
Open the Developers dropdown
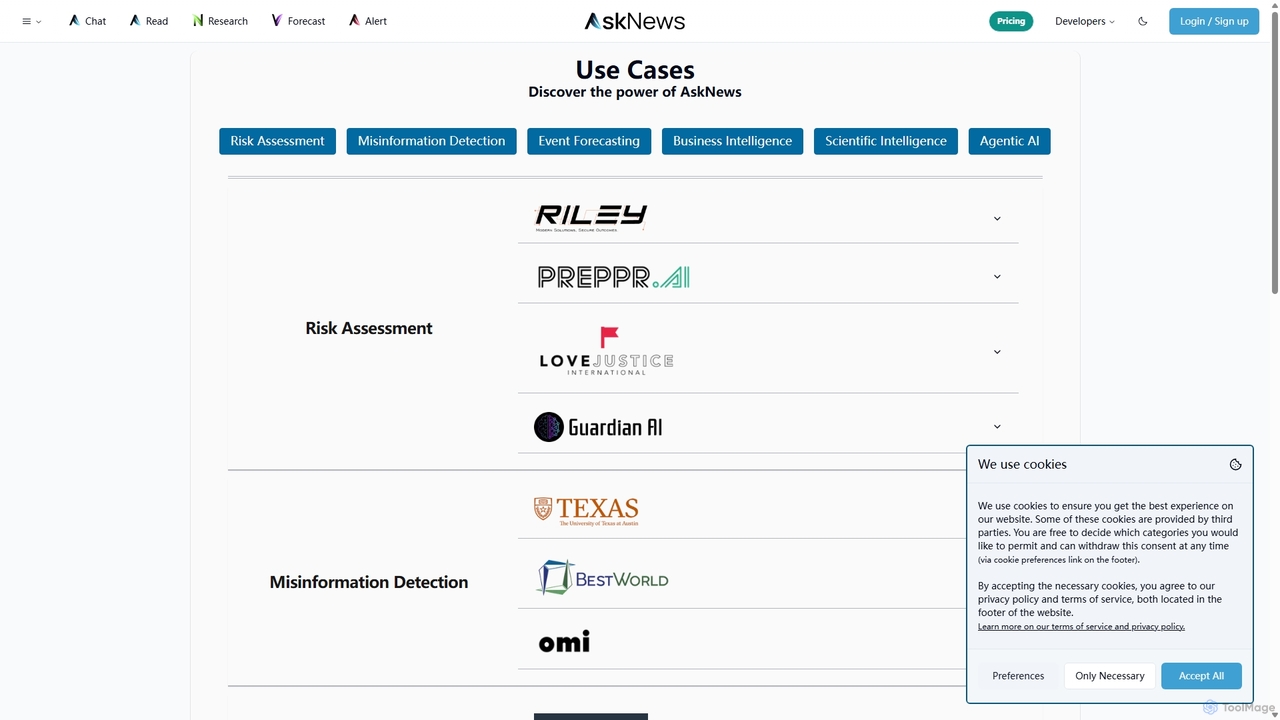[1085, 21]
